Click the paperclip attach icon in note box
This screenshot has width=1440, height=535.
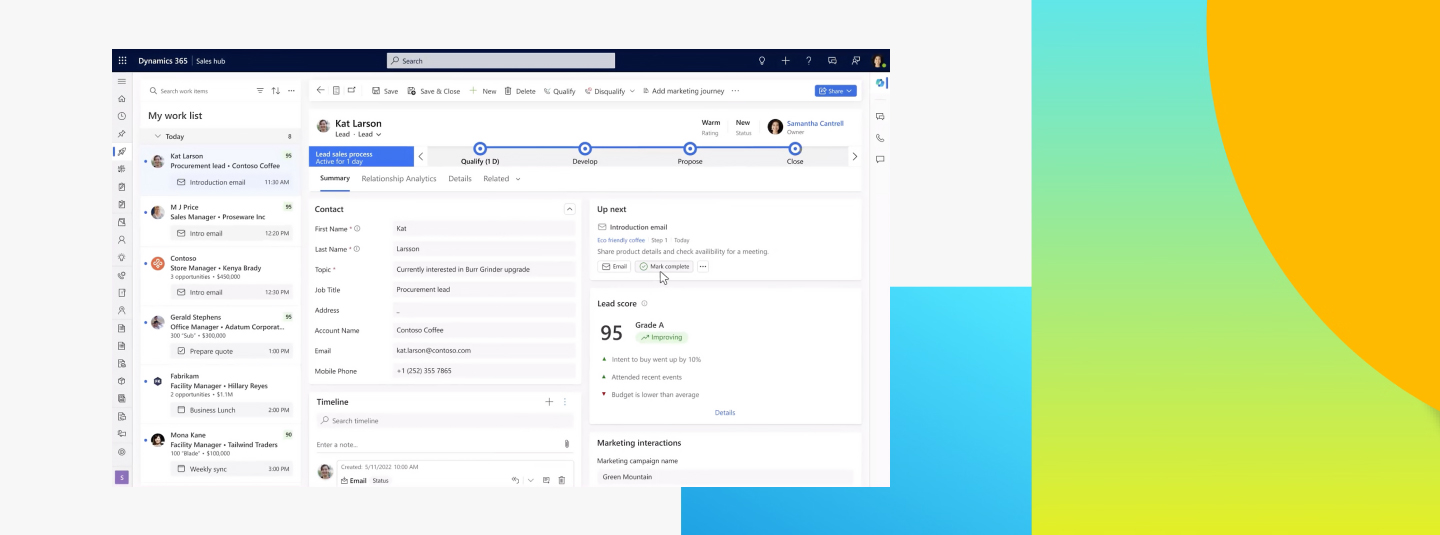click(567, 444)
